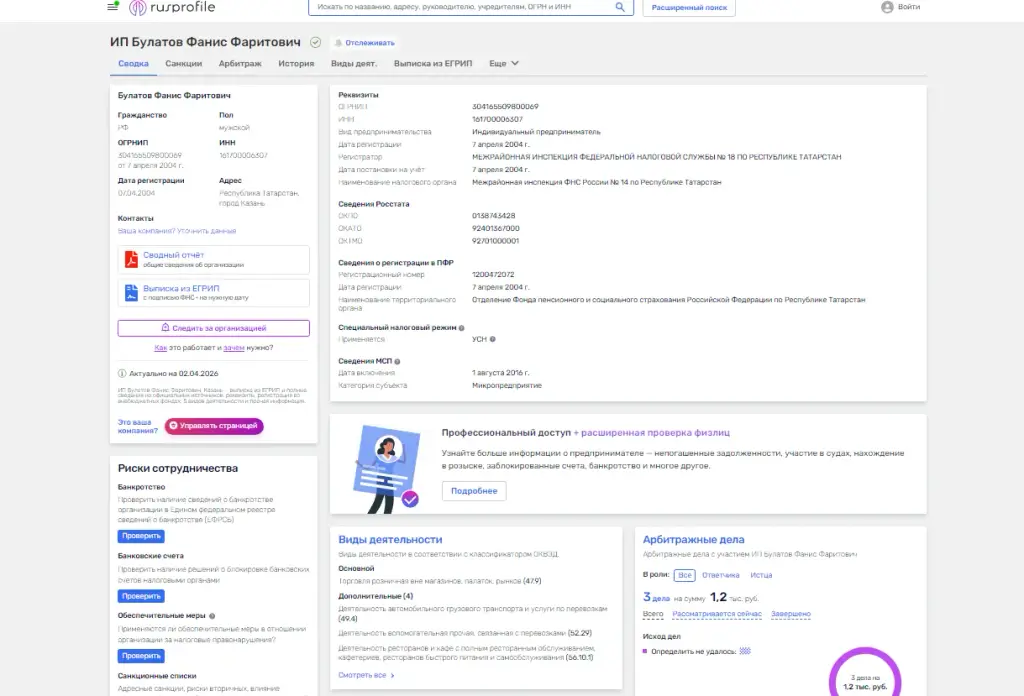Select the История tab
The height and width of the screenshot is (696, 1024).
pos(296,63)
